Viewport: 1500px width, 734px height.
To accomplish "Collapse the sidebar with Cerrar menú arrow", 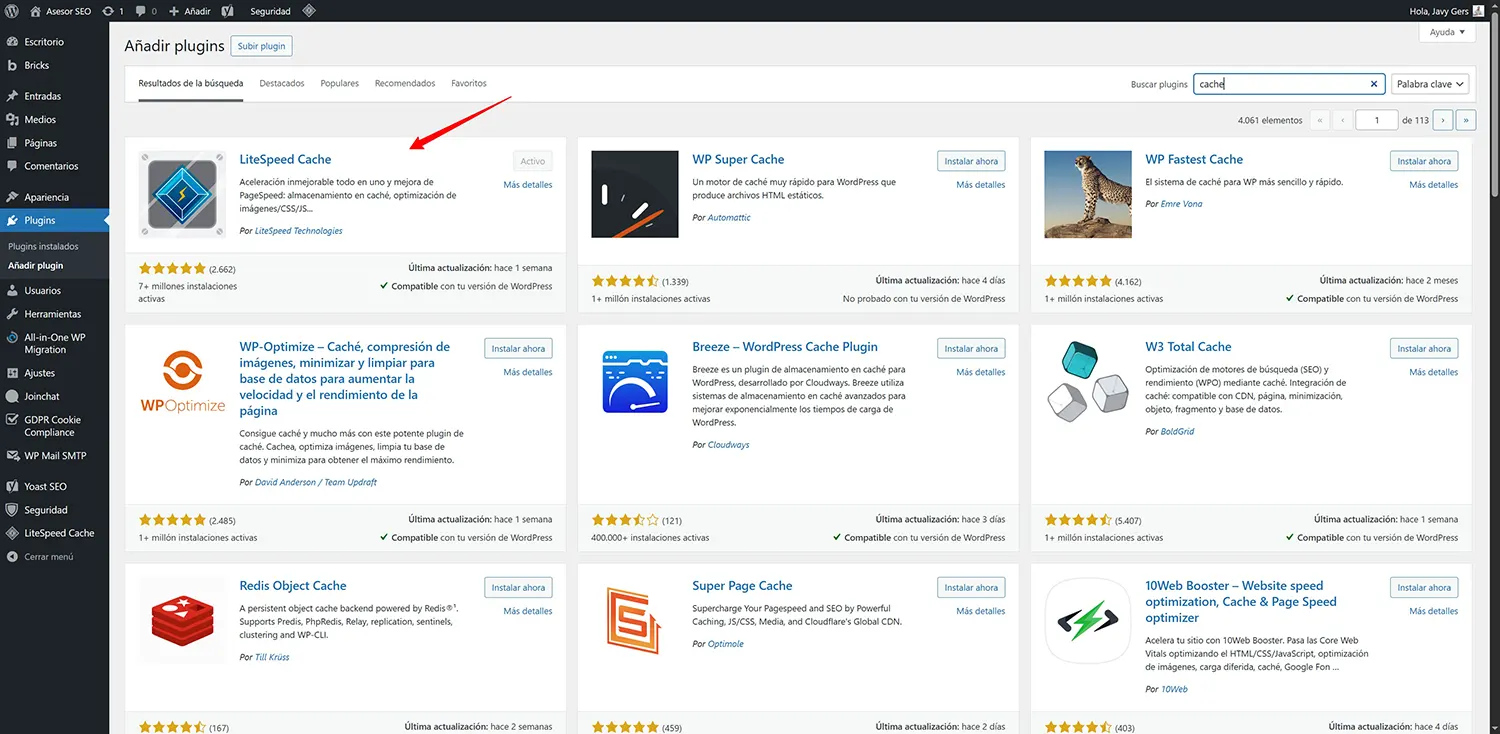I will [x=45, y=557].
